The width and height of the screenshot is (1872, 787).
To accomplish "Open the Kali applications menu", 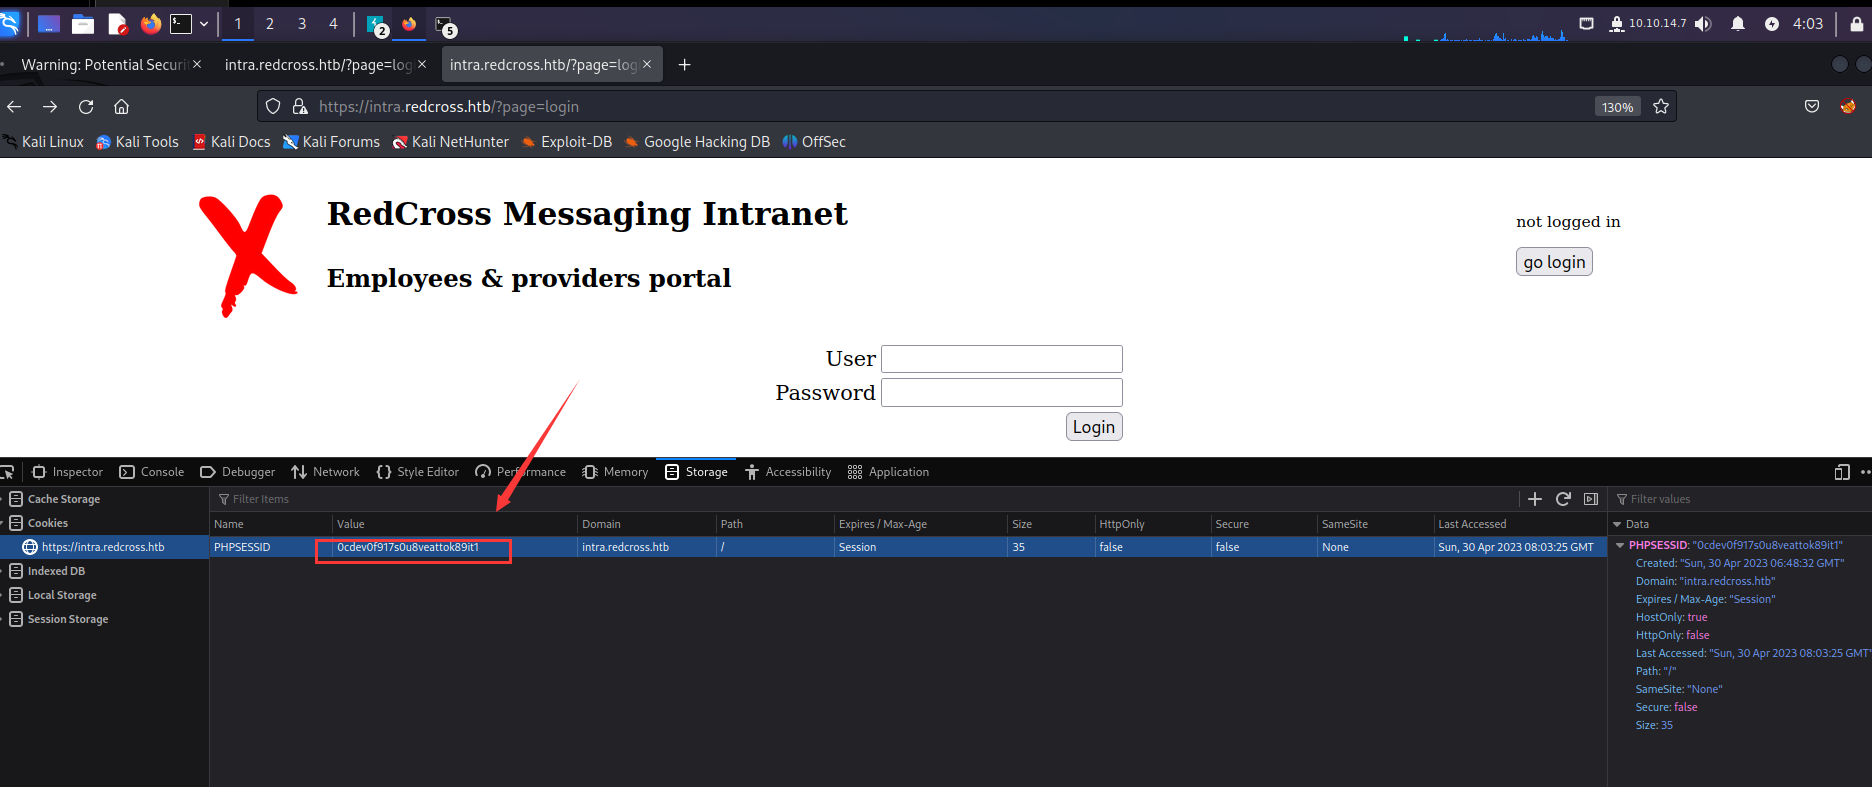I will (x=9, y=23).
